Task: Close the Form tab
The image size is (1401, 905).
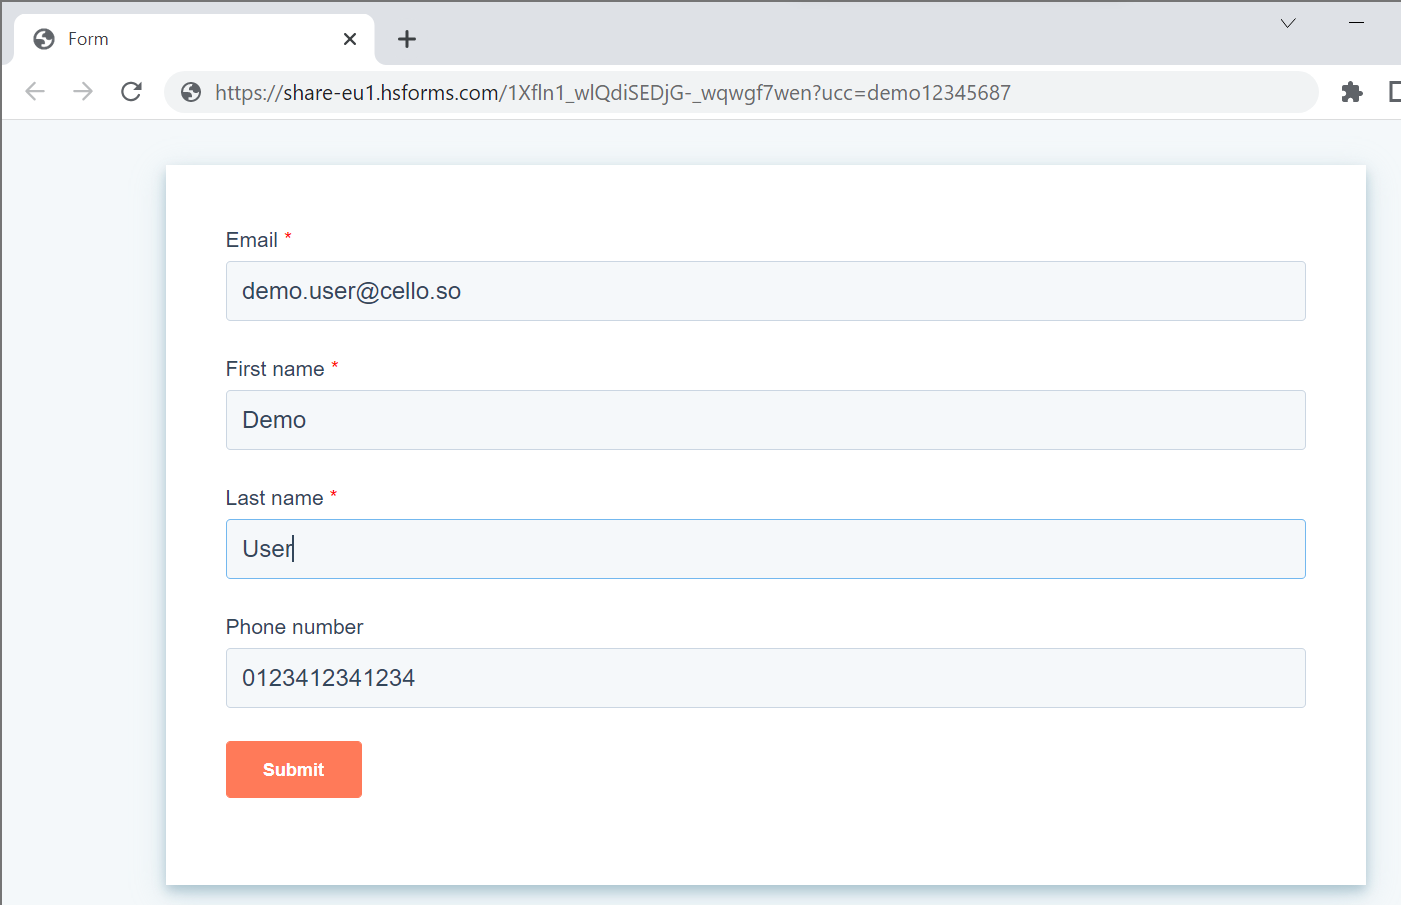Action: point(350,39)
